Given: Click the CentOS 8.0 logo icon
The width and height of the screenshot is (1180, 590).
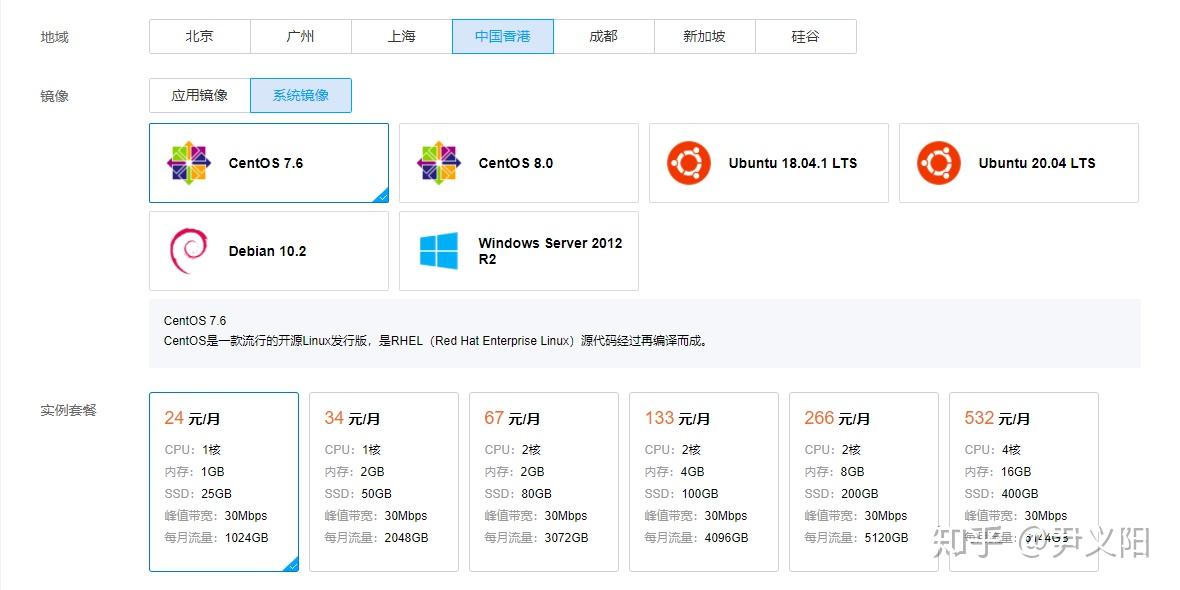Looking at the screenshot, I should click(x=439, y=163).
